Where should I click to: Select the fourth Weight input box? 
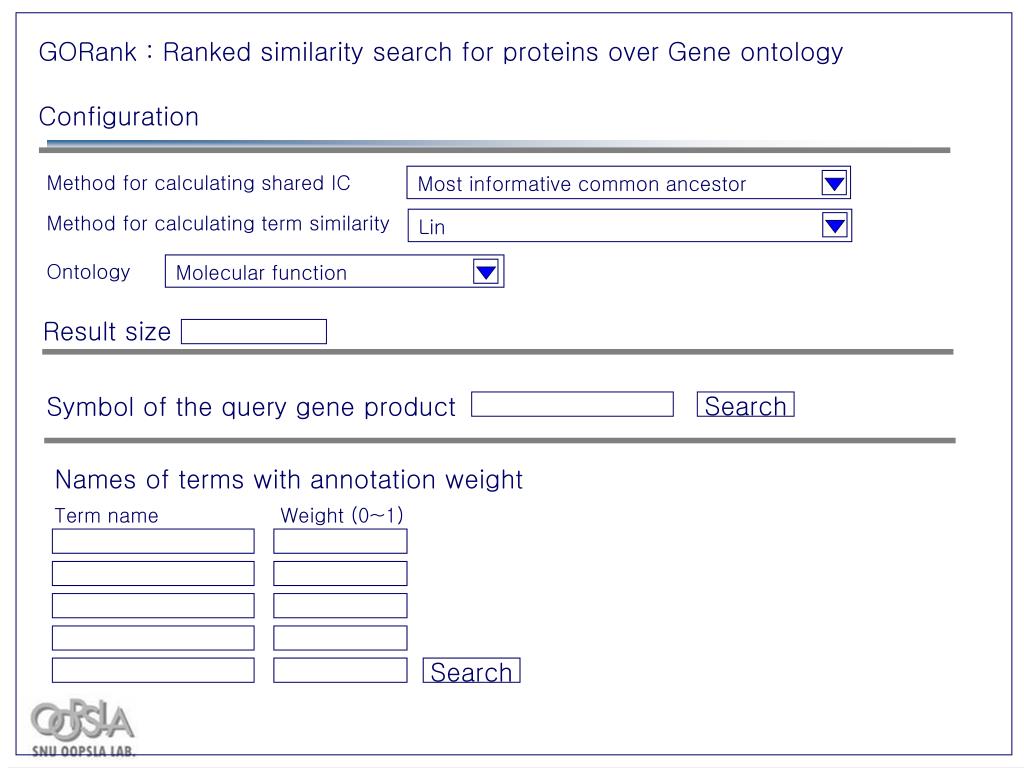click(x=340, y=637)
